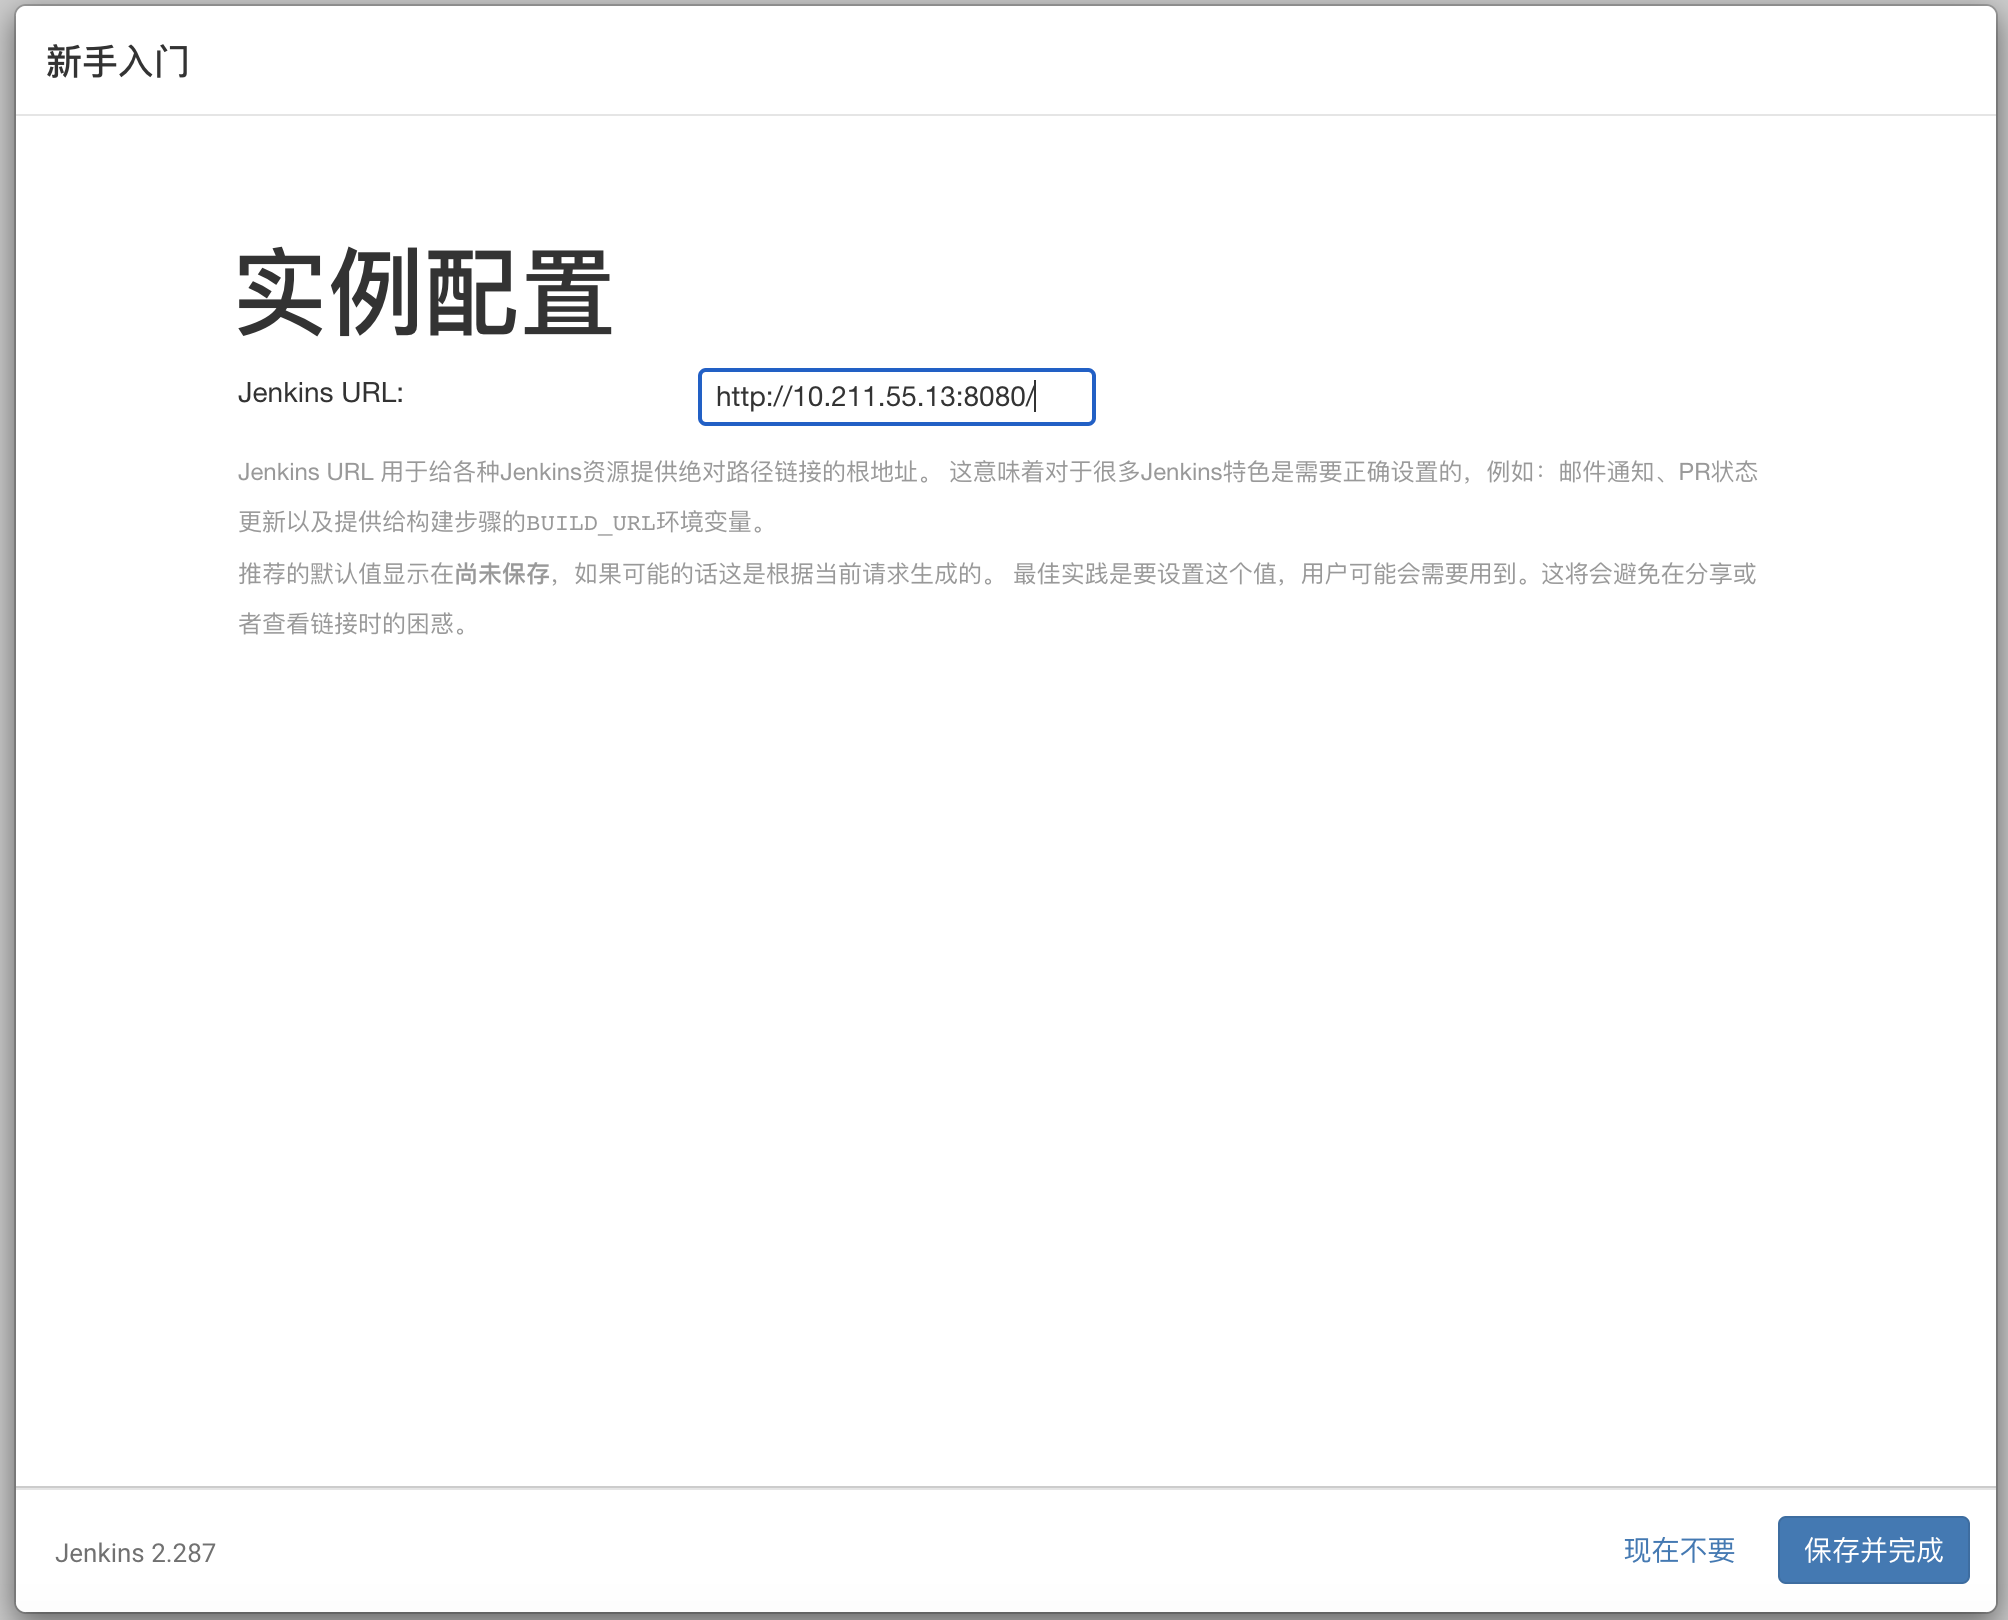Click the 现在不要 link
This screenshot has width=2008, height=1620.
(1679, 1550)
